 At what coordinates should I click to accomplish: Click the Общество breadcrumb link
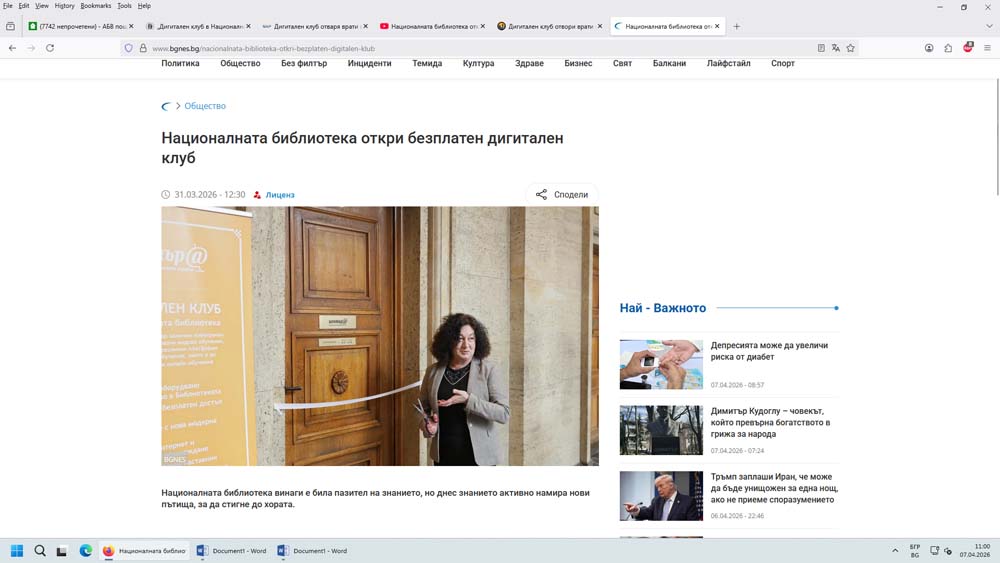pos(205,106)
